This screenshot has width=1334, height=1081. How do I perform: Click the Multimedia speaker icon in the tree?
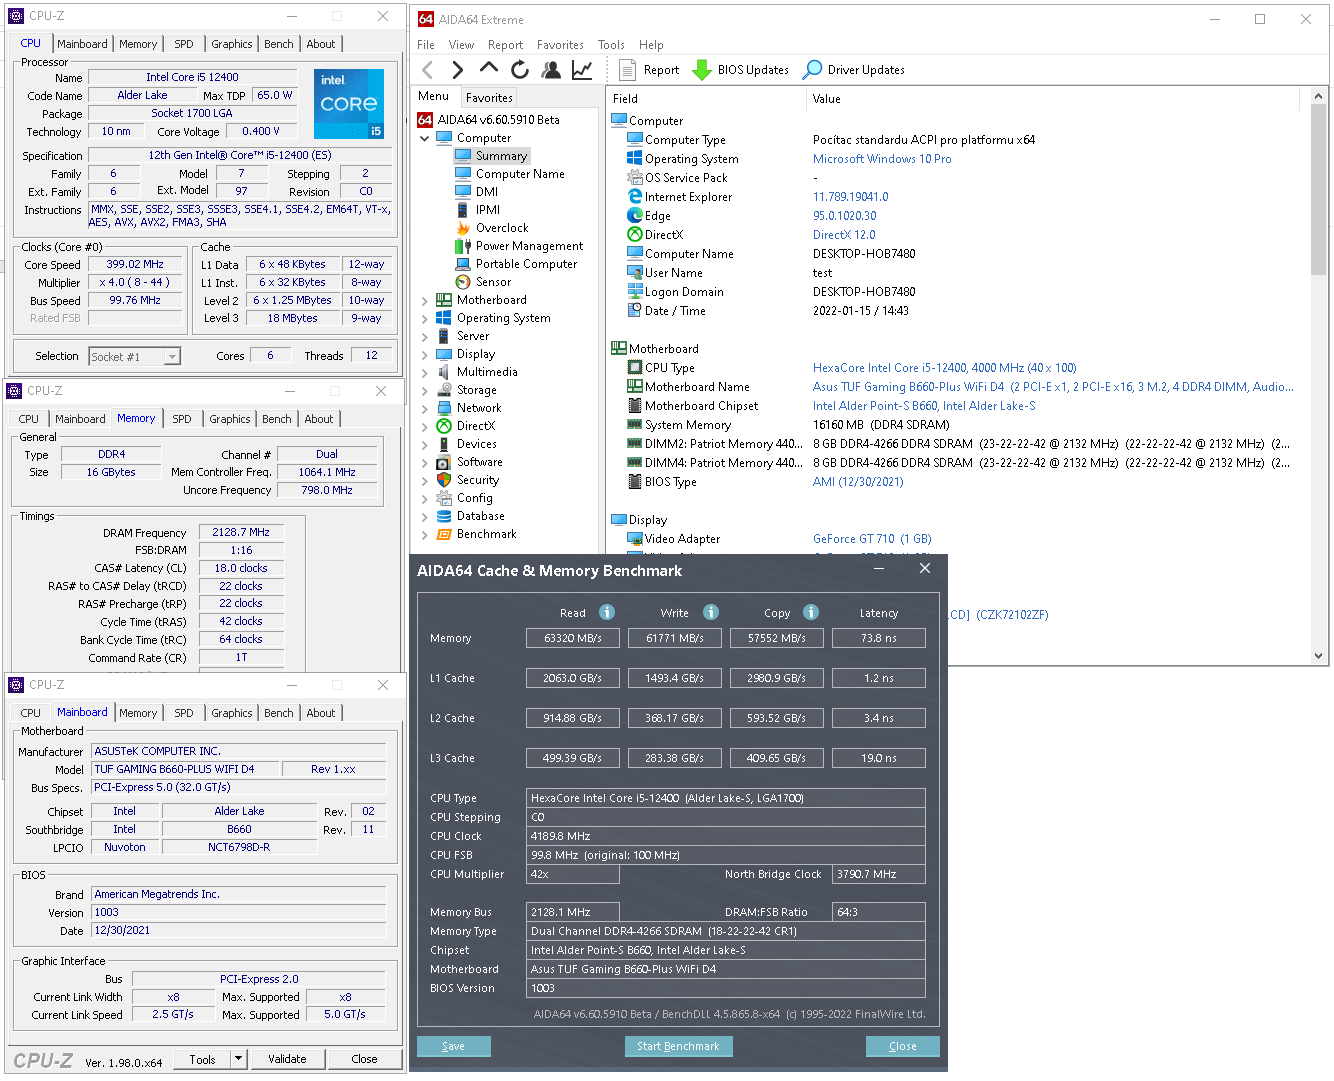tap(444, 372)
